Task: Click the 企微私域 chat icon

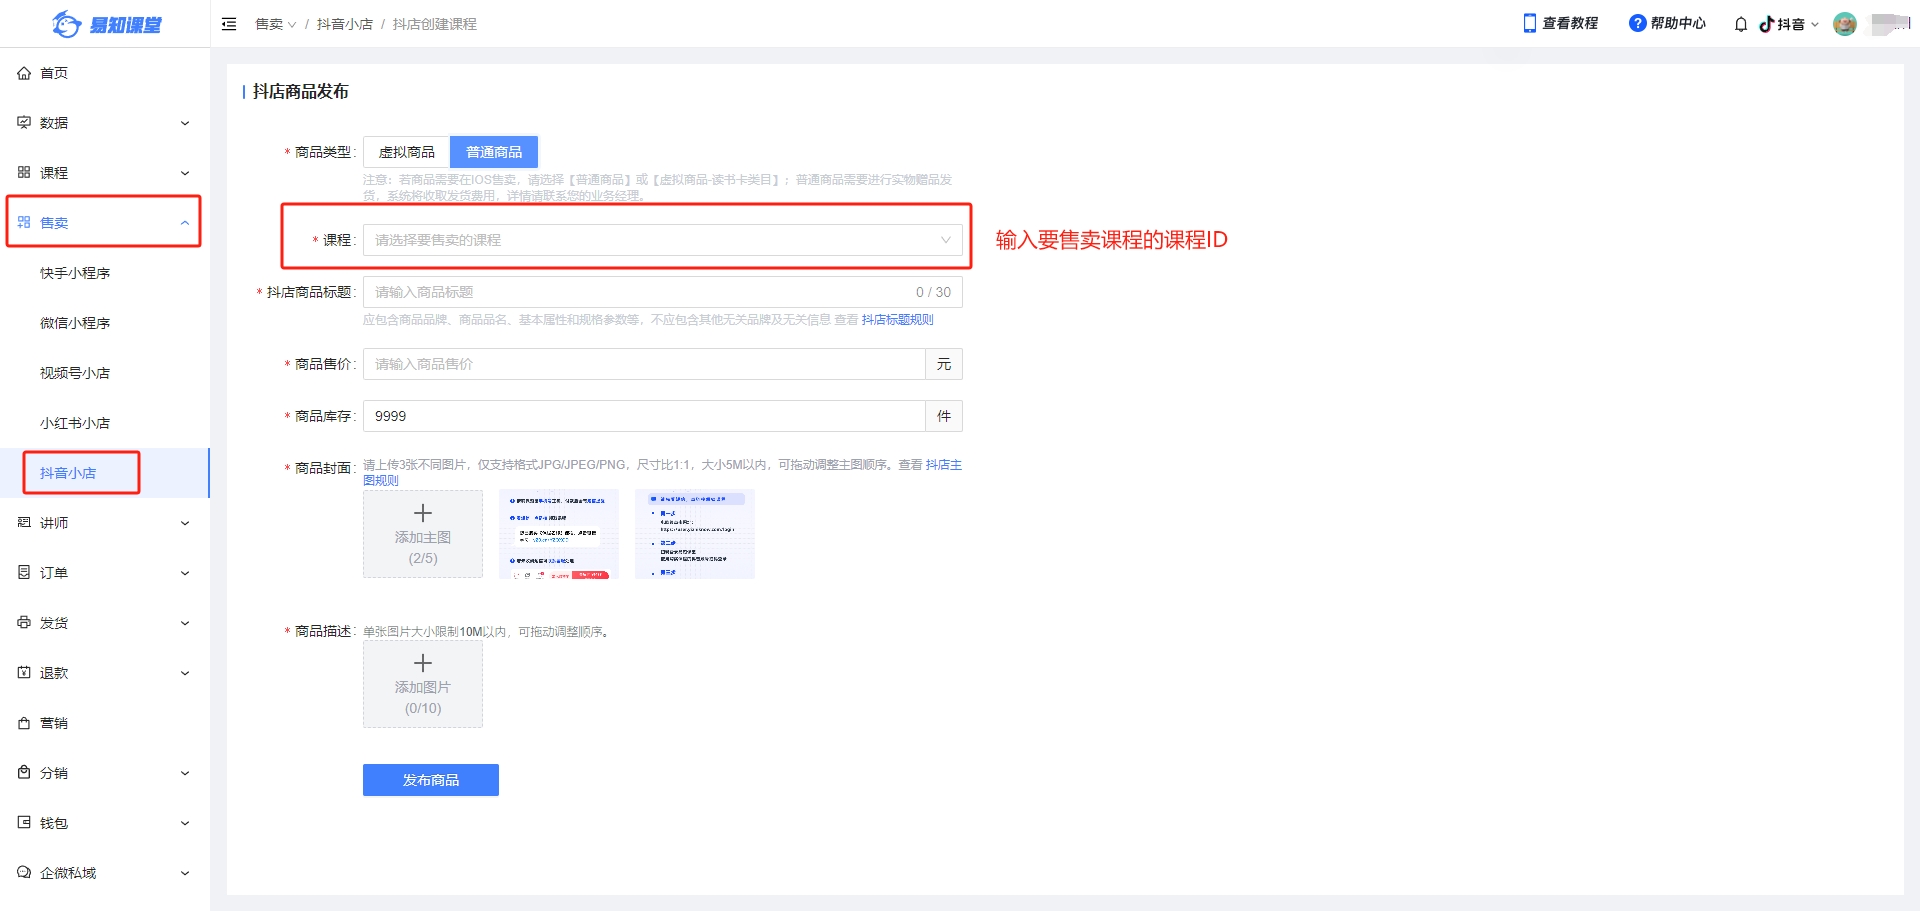Action: (24, 873)
